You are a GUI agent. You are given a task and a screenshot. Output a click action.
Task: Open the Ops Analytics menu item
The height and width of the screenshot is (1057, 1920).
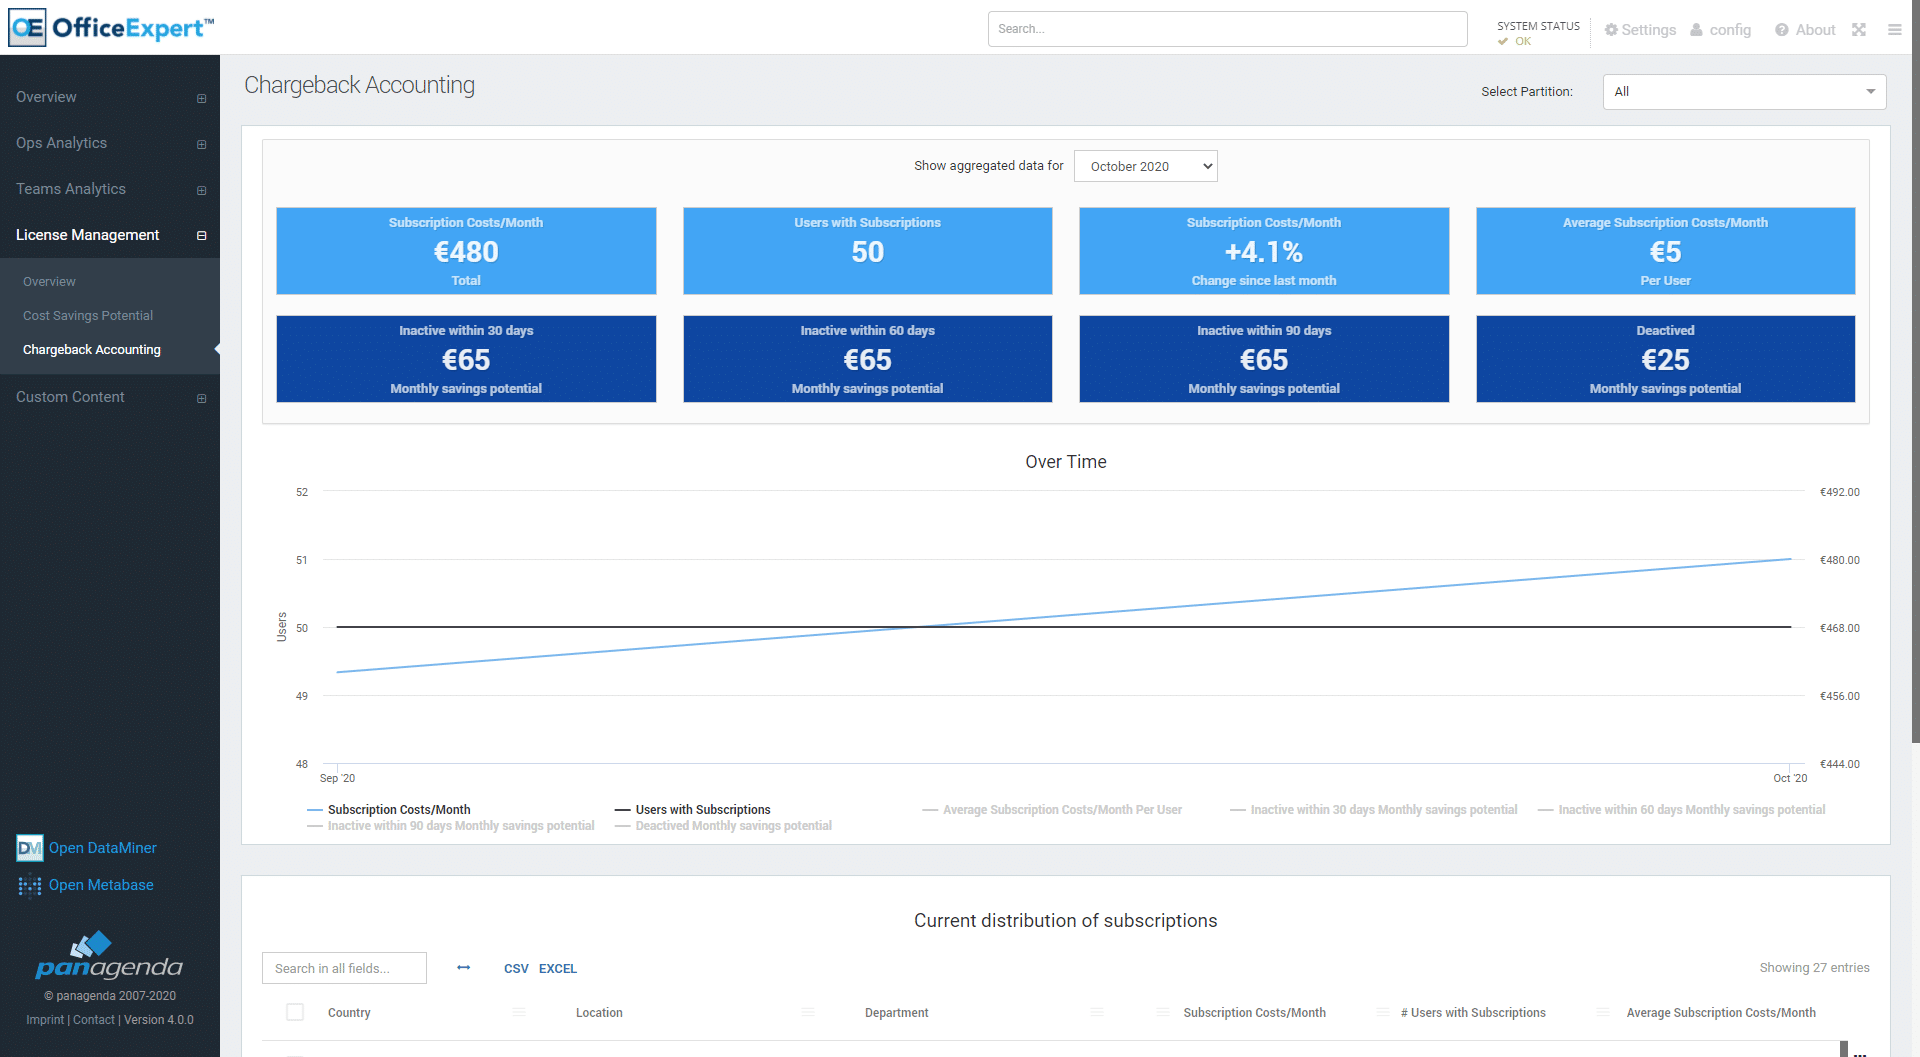click(62, 143)
